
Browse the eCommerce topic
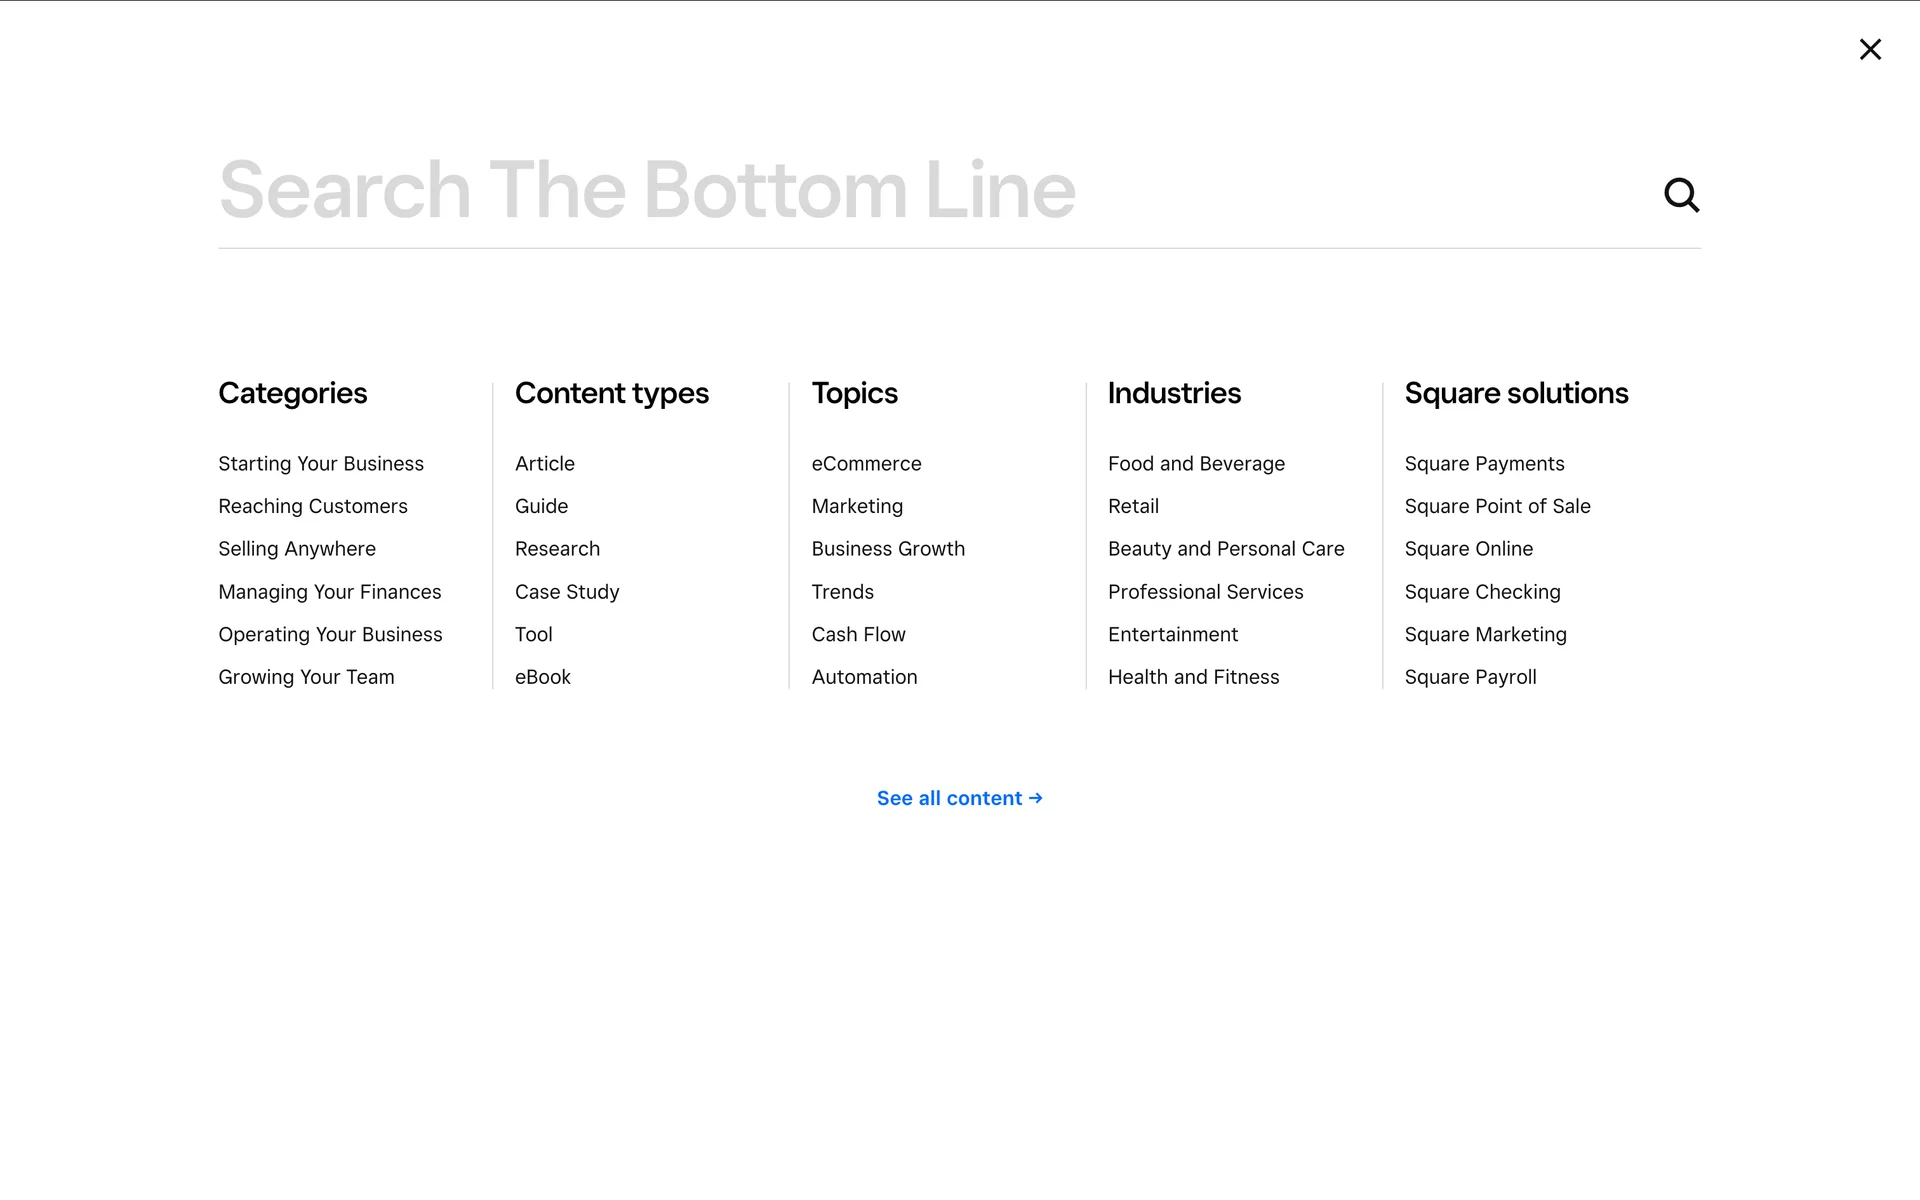(x=866, y=464)
